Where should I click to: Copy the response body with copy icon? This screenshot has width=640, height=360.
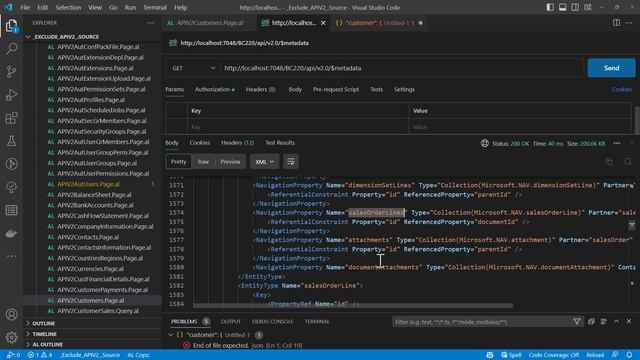(609, 162)
